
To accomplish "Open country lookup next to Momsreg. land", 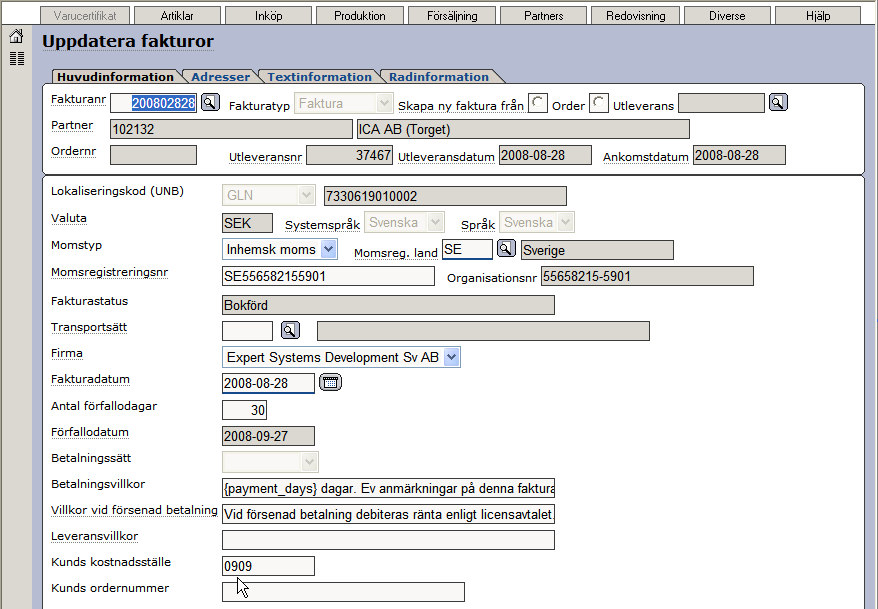I will point(506,249).
